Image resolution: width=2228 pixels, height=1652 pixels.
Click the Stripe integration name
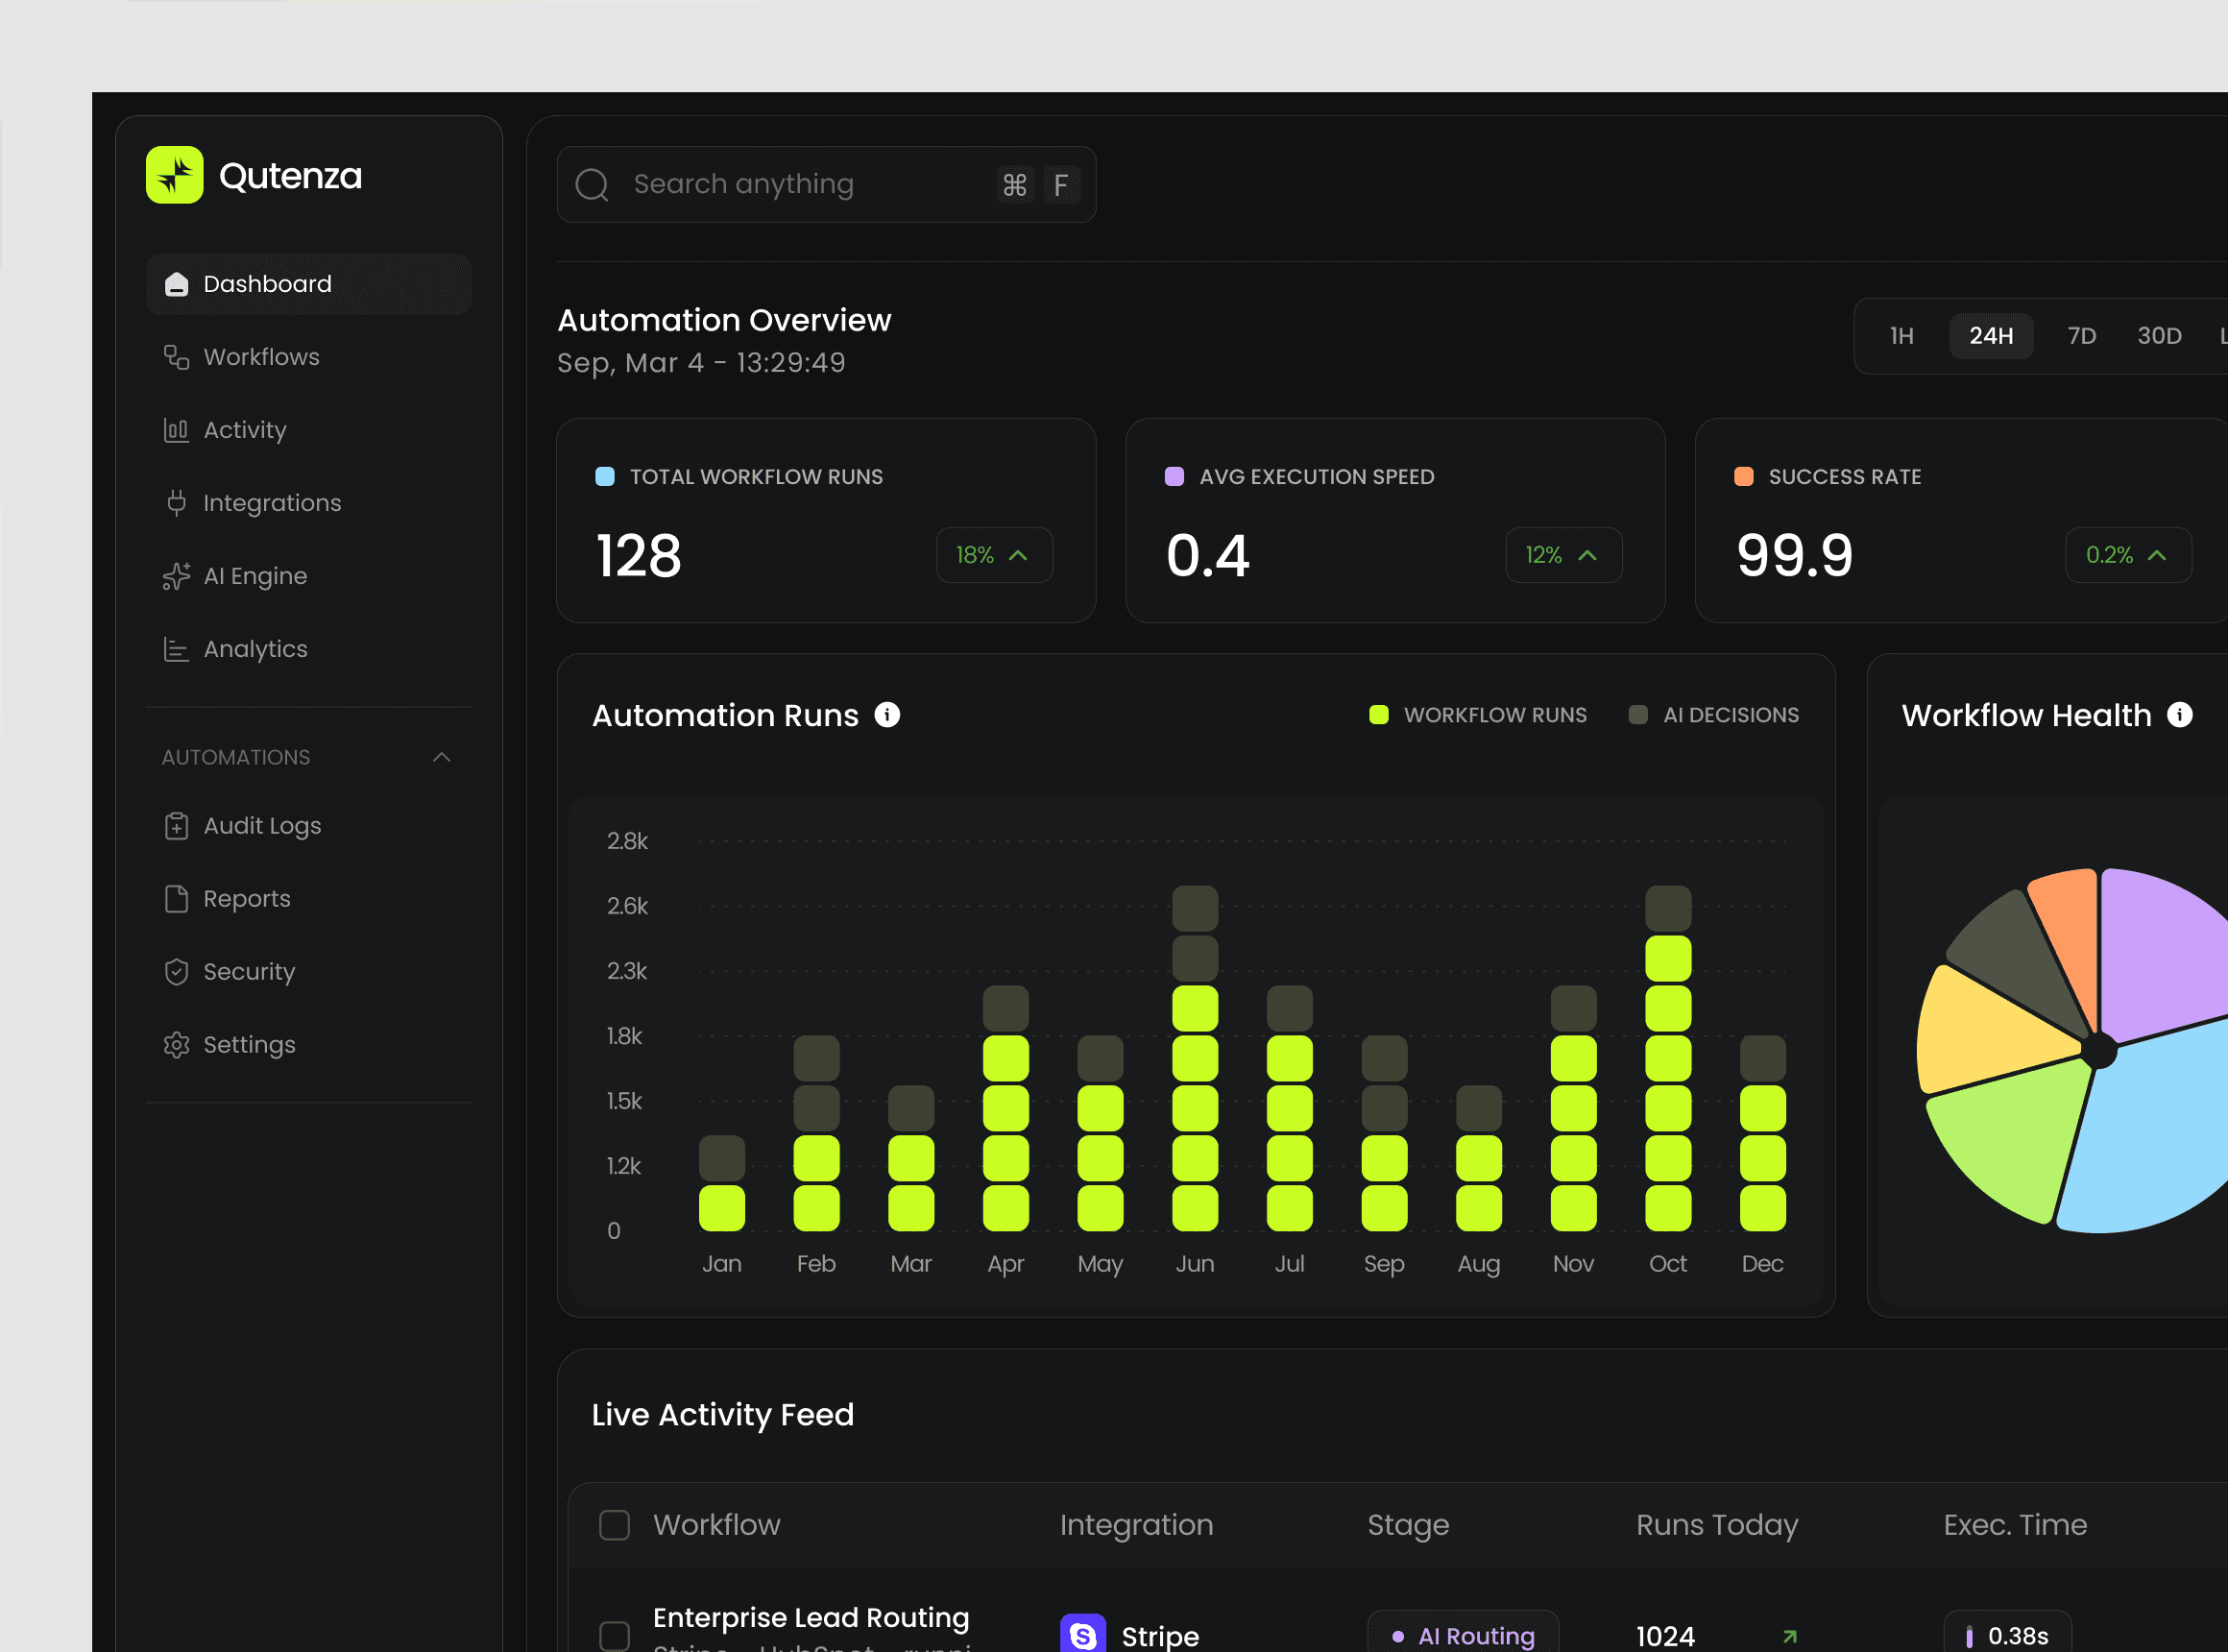pyautogui.click(x=1160, y=1636)
